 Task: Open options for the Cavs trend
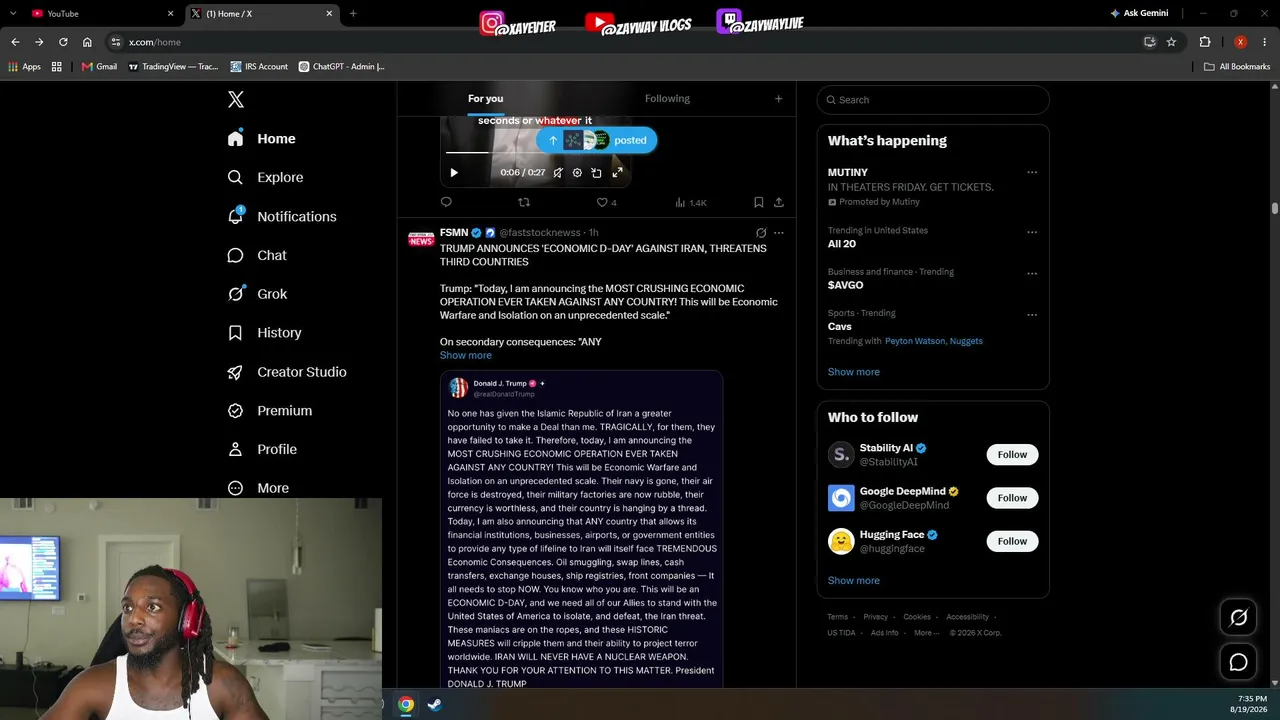click(x=1032, y=314)
